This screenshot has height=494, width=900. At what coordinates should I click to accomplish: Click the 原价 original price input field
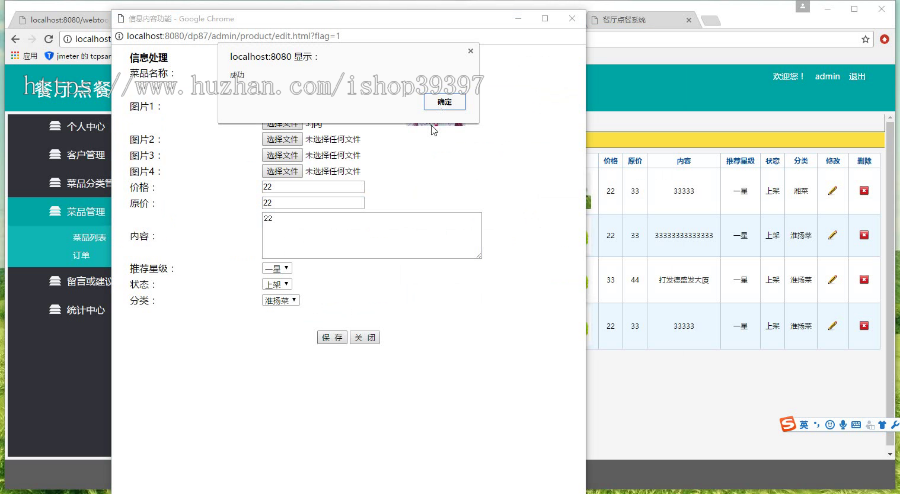313,203
